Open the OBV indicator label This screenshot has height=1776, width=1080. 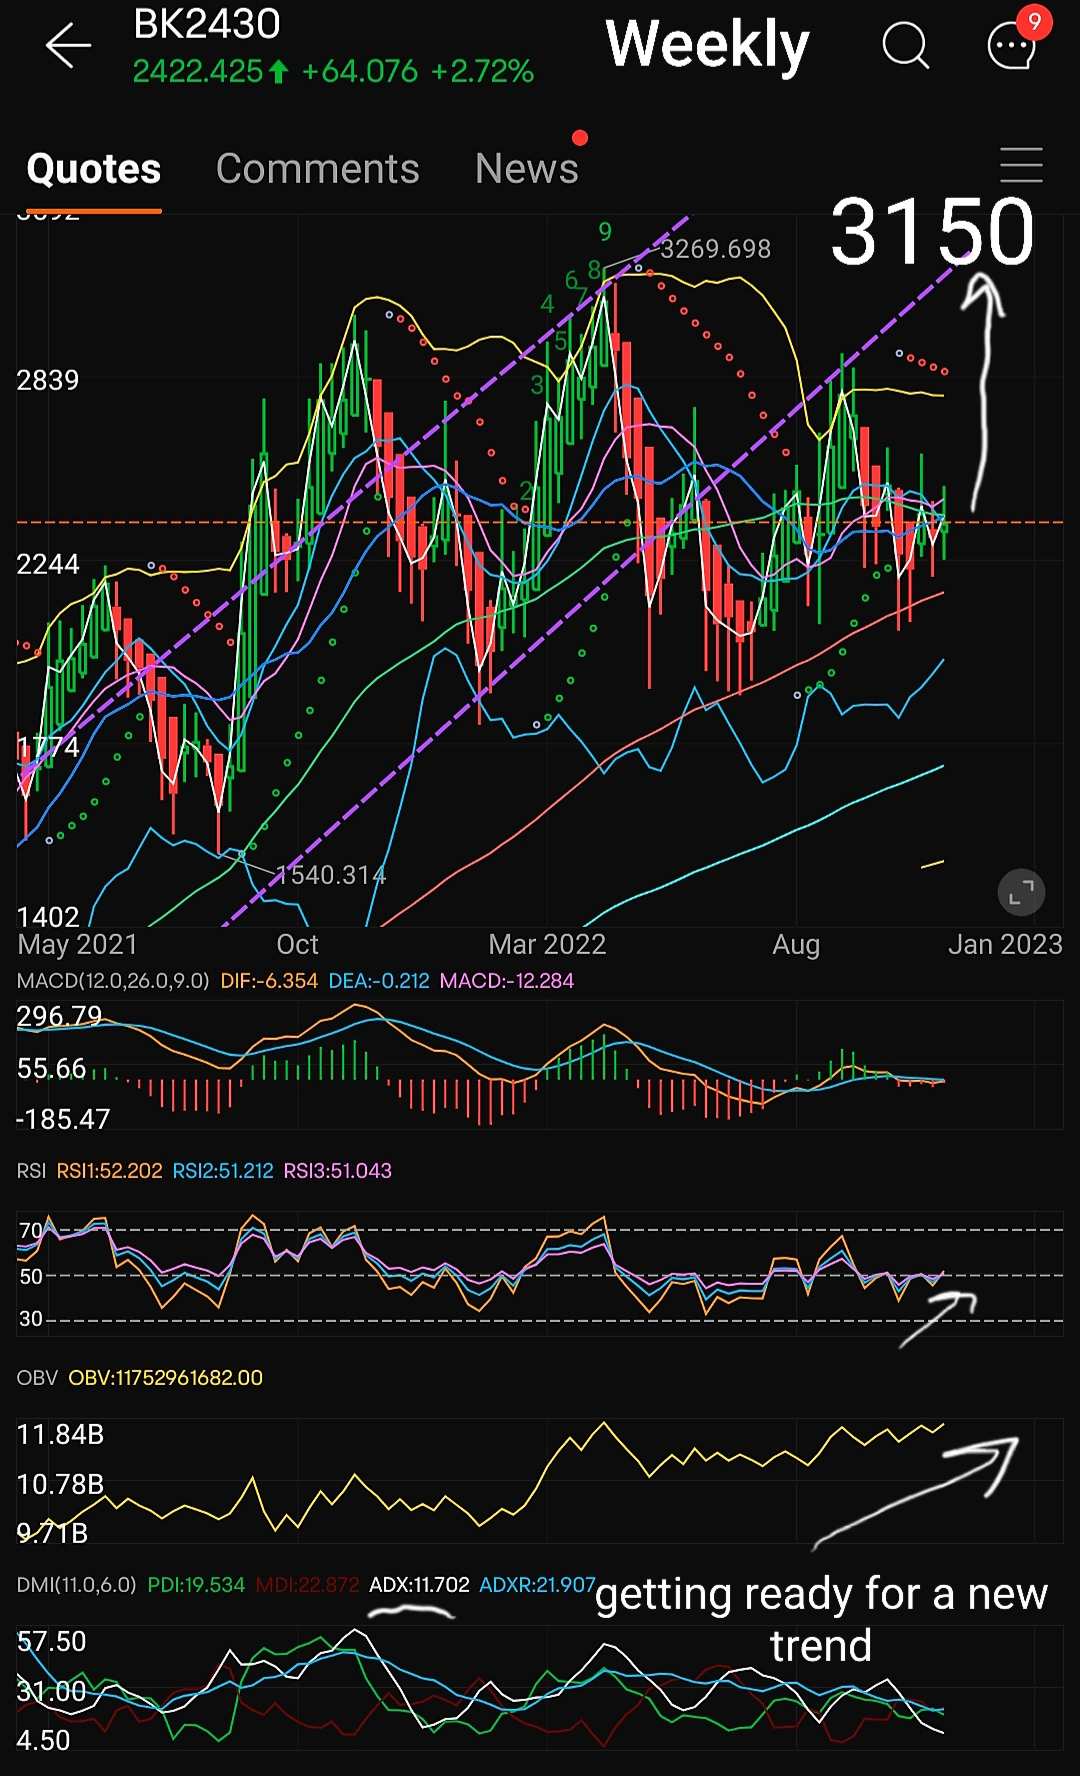click(x=37, y=1378)
